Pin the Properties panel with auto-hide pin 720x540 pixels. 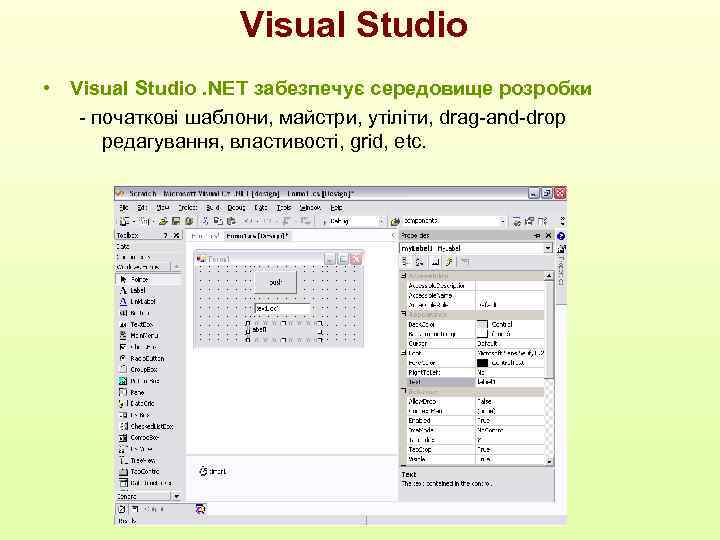click(x=536, y=236)
